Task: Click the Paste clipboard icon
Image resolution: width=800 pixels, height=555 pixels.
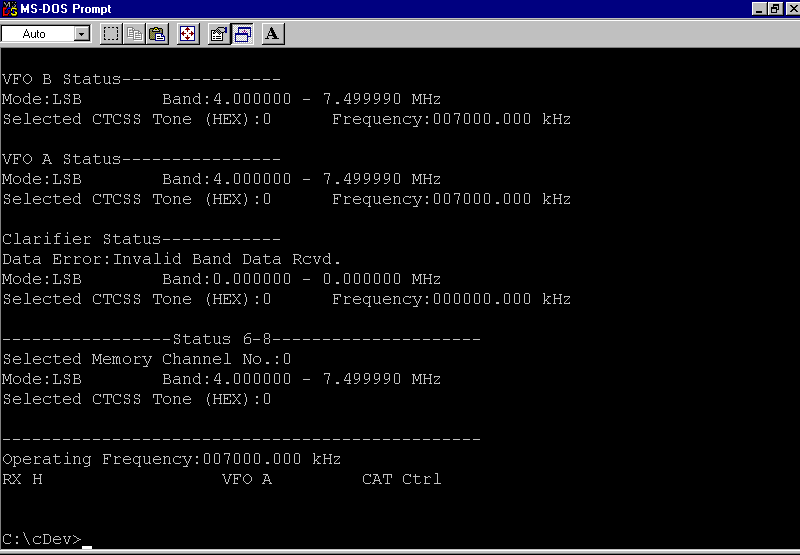Action: coord(157,34)
